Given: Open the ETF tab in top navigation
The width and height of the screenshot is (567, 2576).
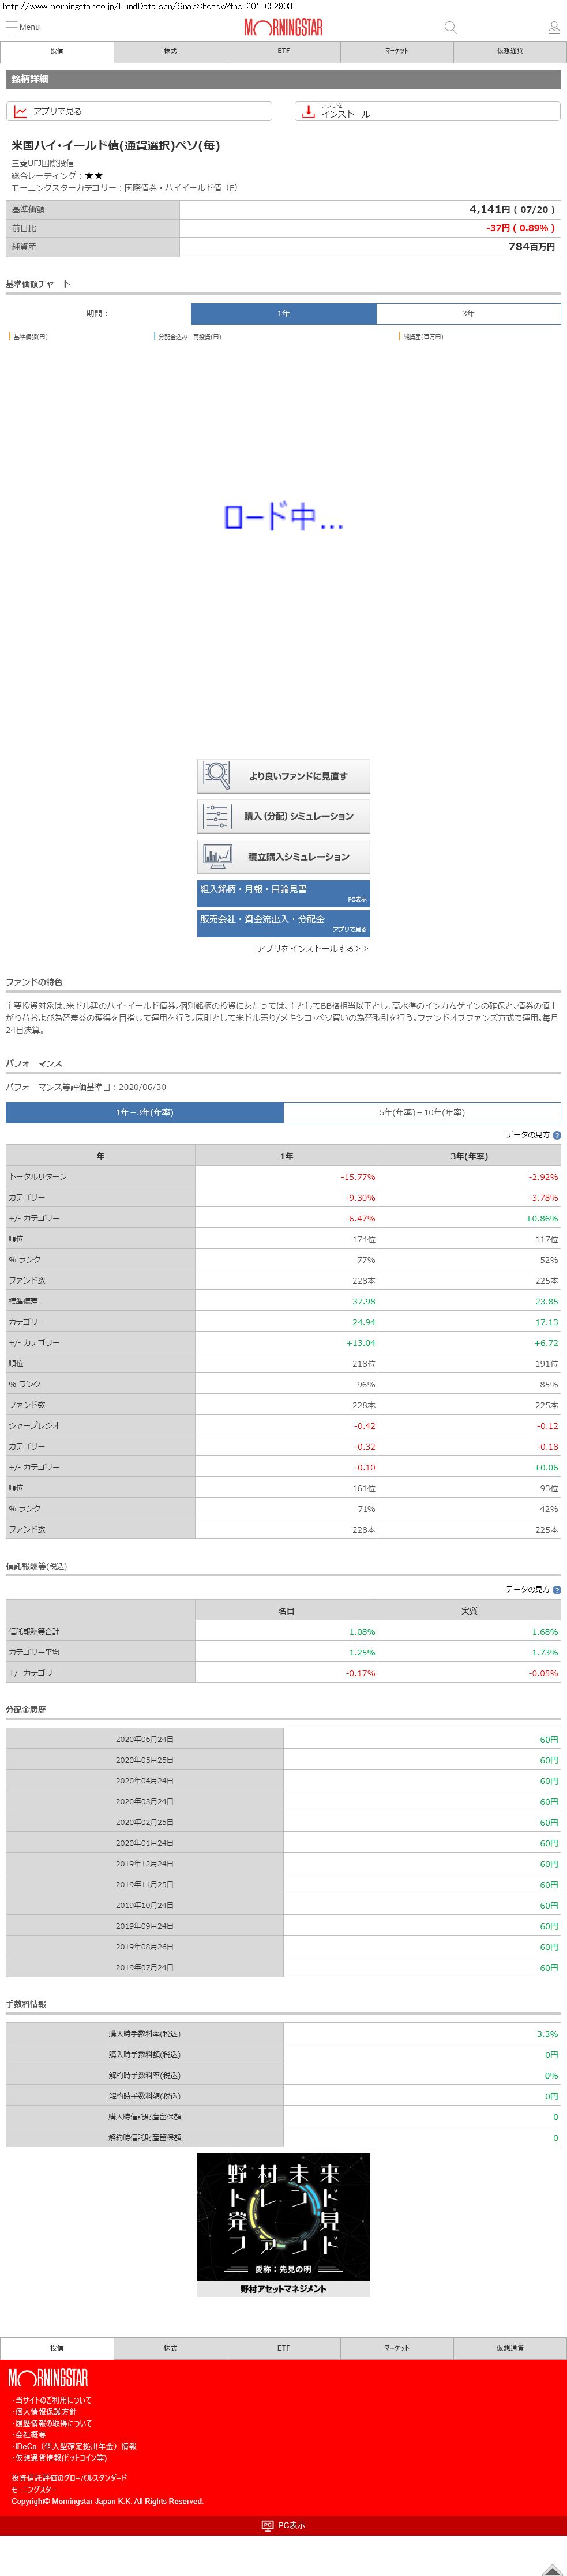Looking at the screenshot, I should pos(283,51).
